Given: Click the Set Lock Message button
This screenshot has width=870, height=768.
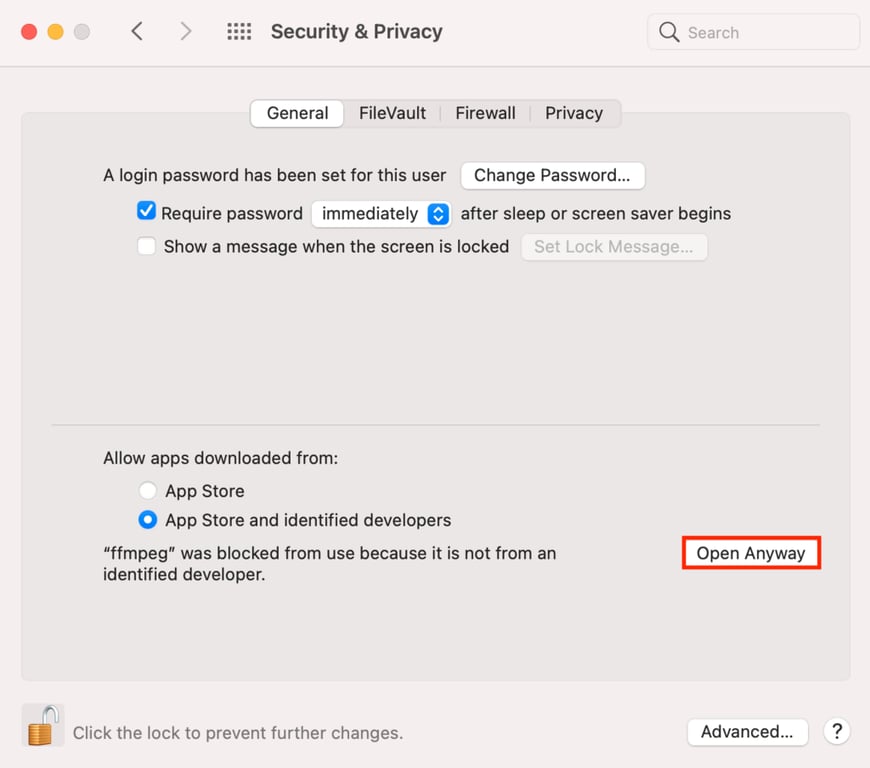Looking at the screenshot, I should [x=614, y=246].
